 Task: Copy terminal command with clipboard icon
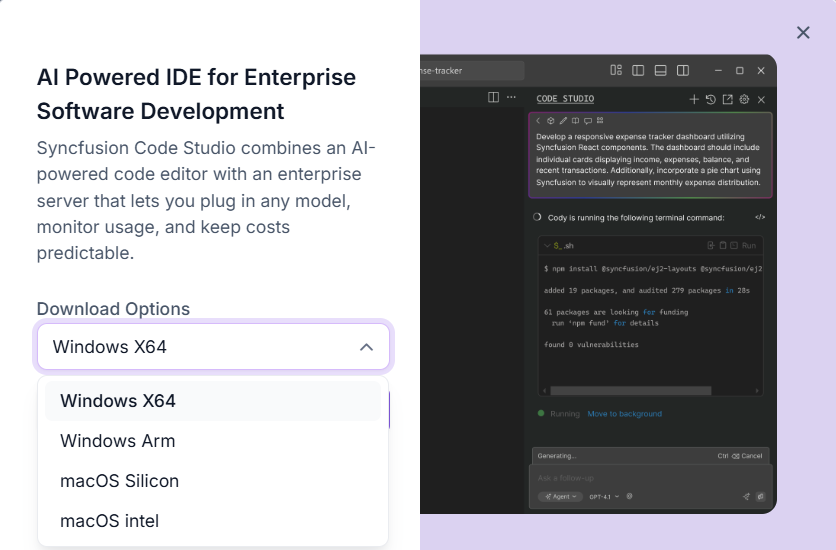pos(722,245)
